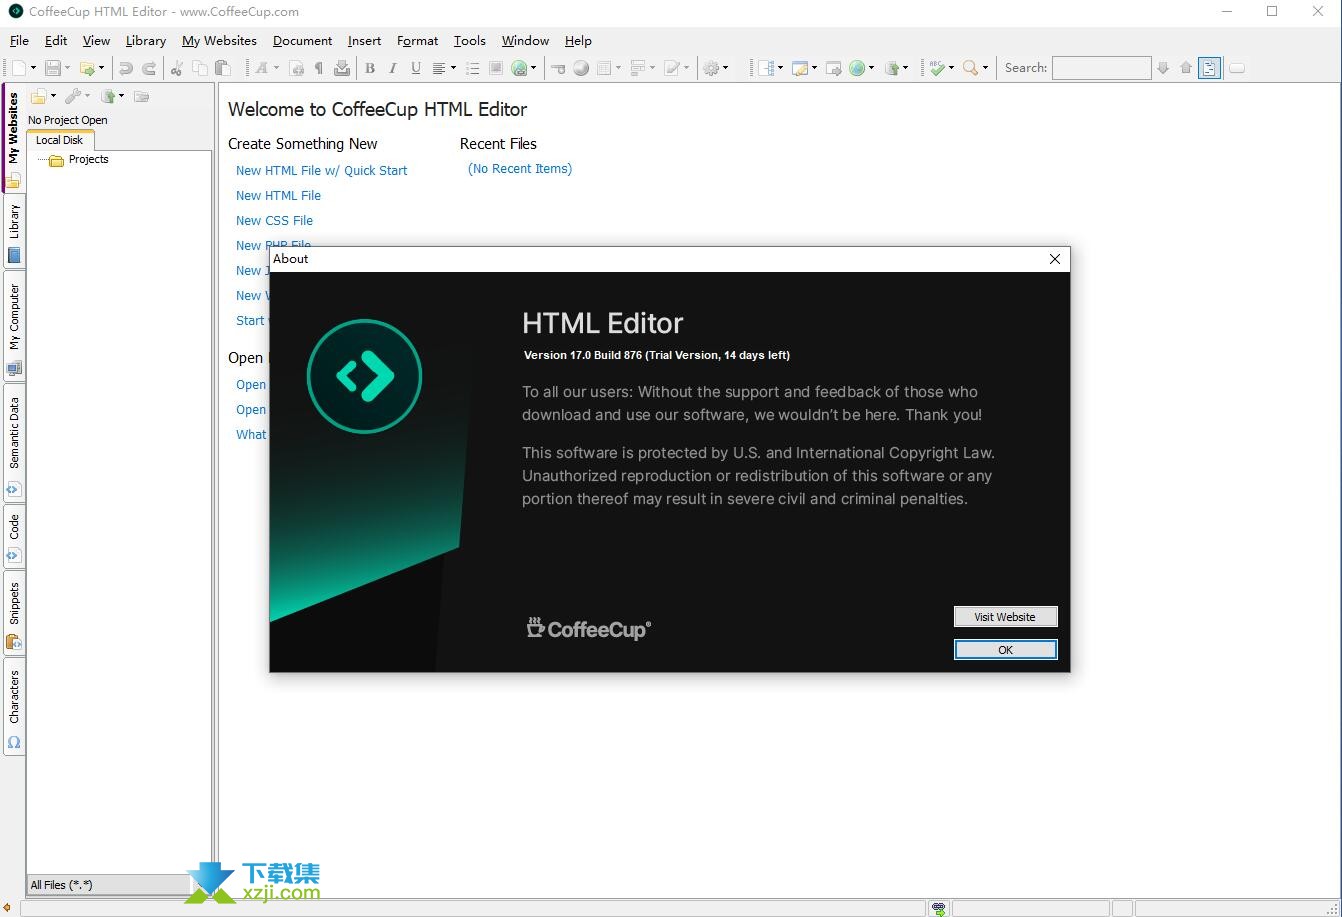Click the bulleted list icon
This screenshot has height=917, width=1342.
point(473,68)
